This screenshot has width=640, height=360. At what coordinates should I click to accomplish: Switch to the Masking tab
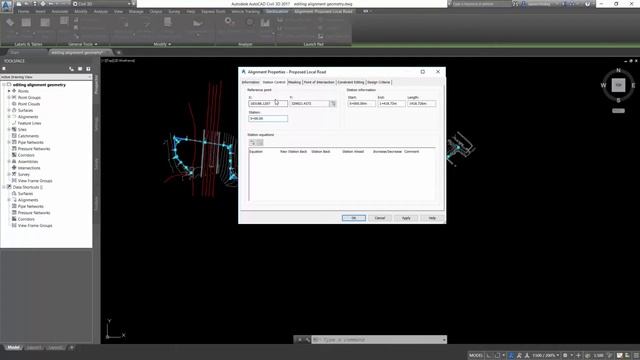(x=294, y=82)
